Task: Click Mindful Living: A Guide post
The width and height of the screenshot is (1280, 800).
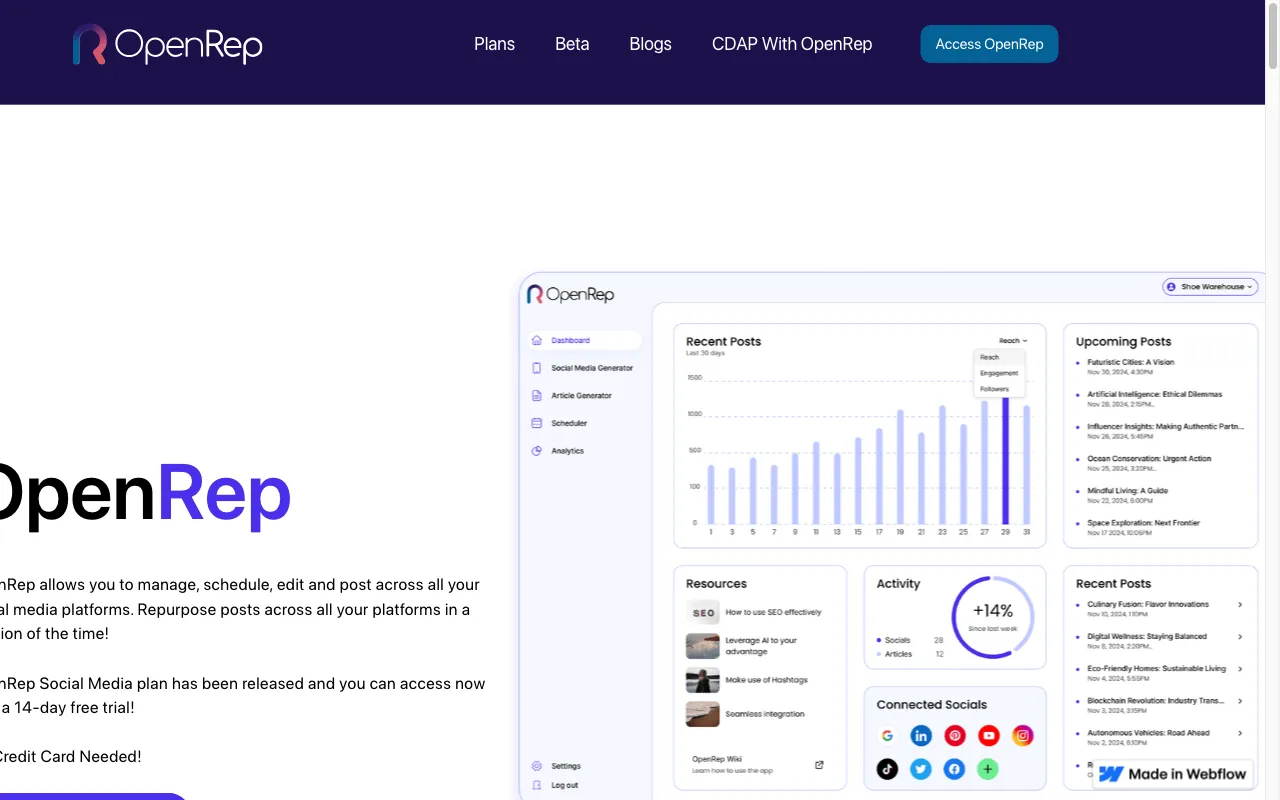Action: (1127, 490)
